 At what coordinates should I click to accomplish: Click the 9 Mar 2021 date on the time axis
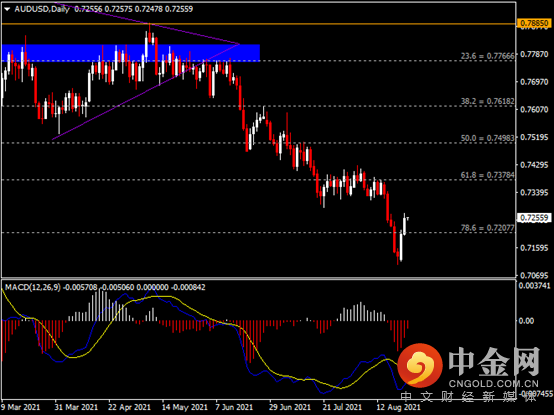pos(20,407)
